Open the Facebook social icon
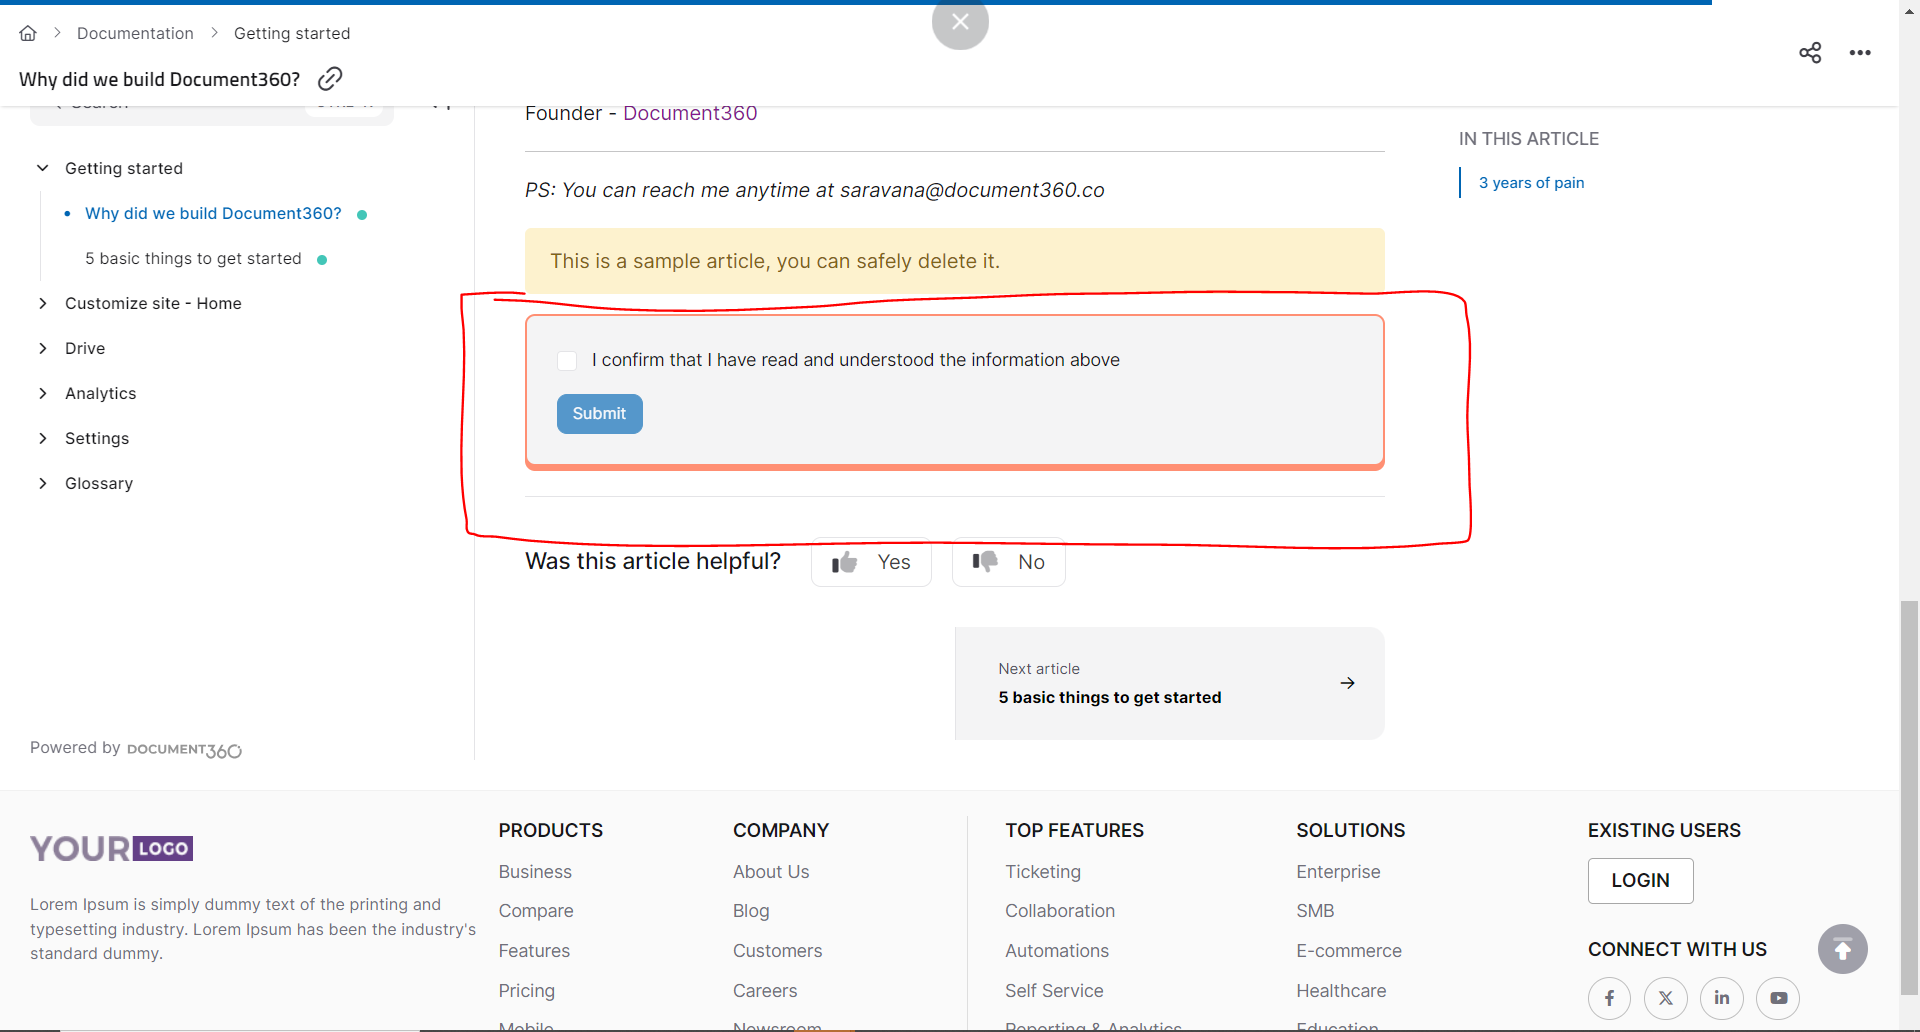The image size is (1920, 1032). point(1609,998)
